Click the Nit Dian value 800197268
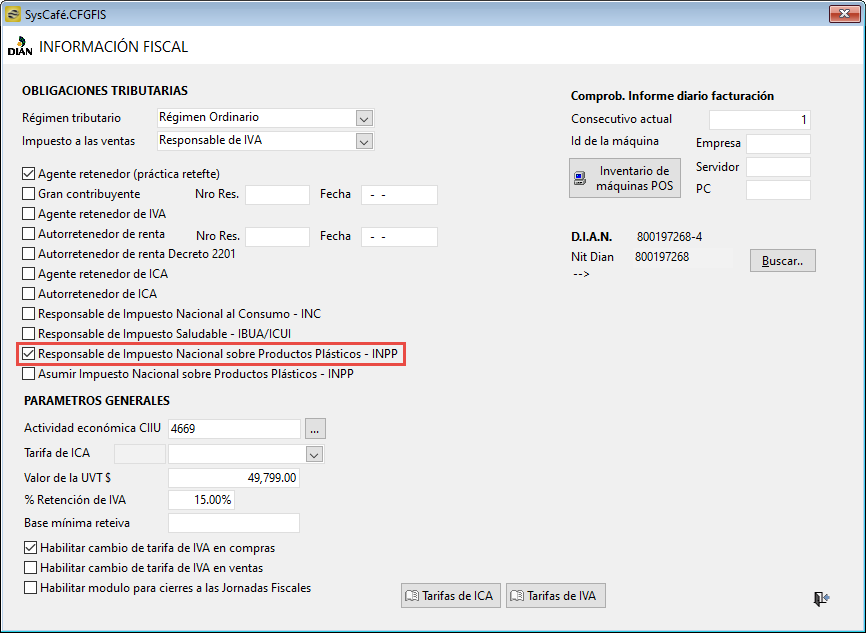The height and width of the screenshot is (633, 866). pyautogui.click(x=662, y=257)
